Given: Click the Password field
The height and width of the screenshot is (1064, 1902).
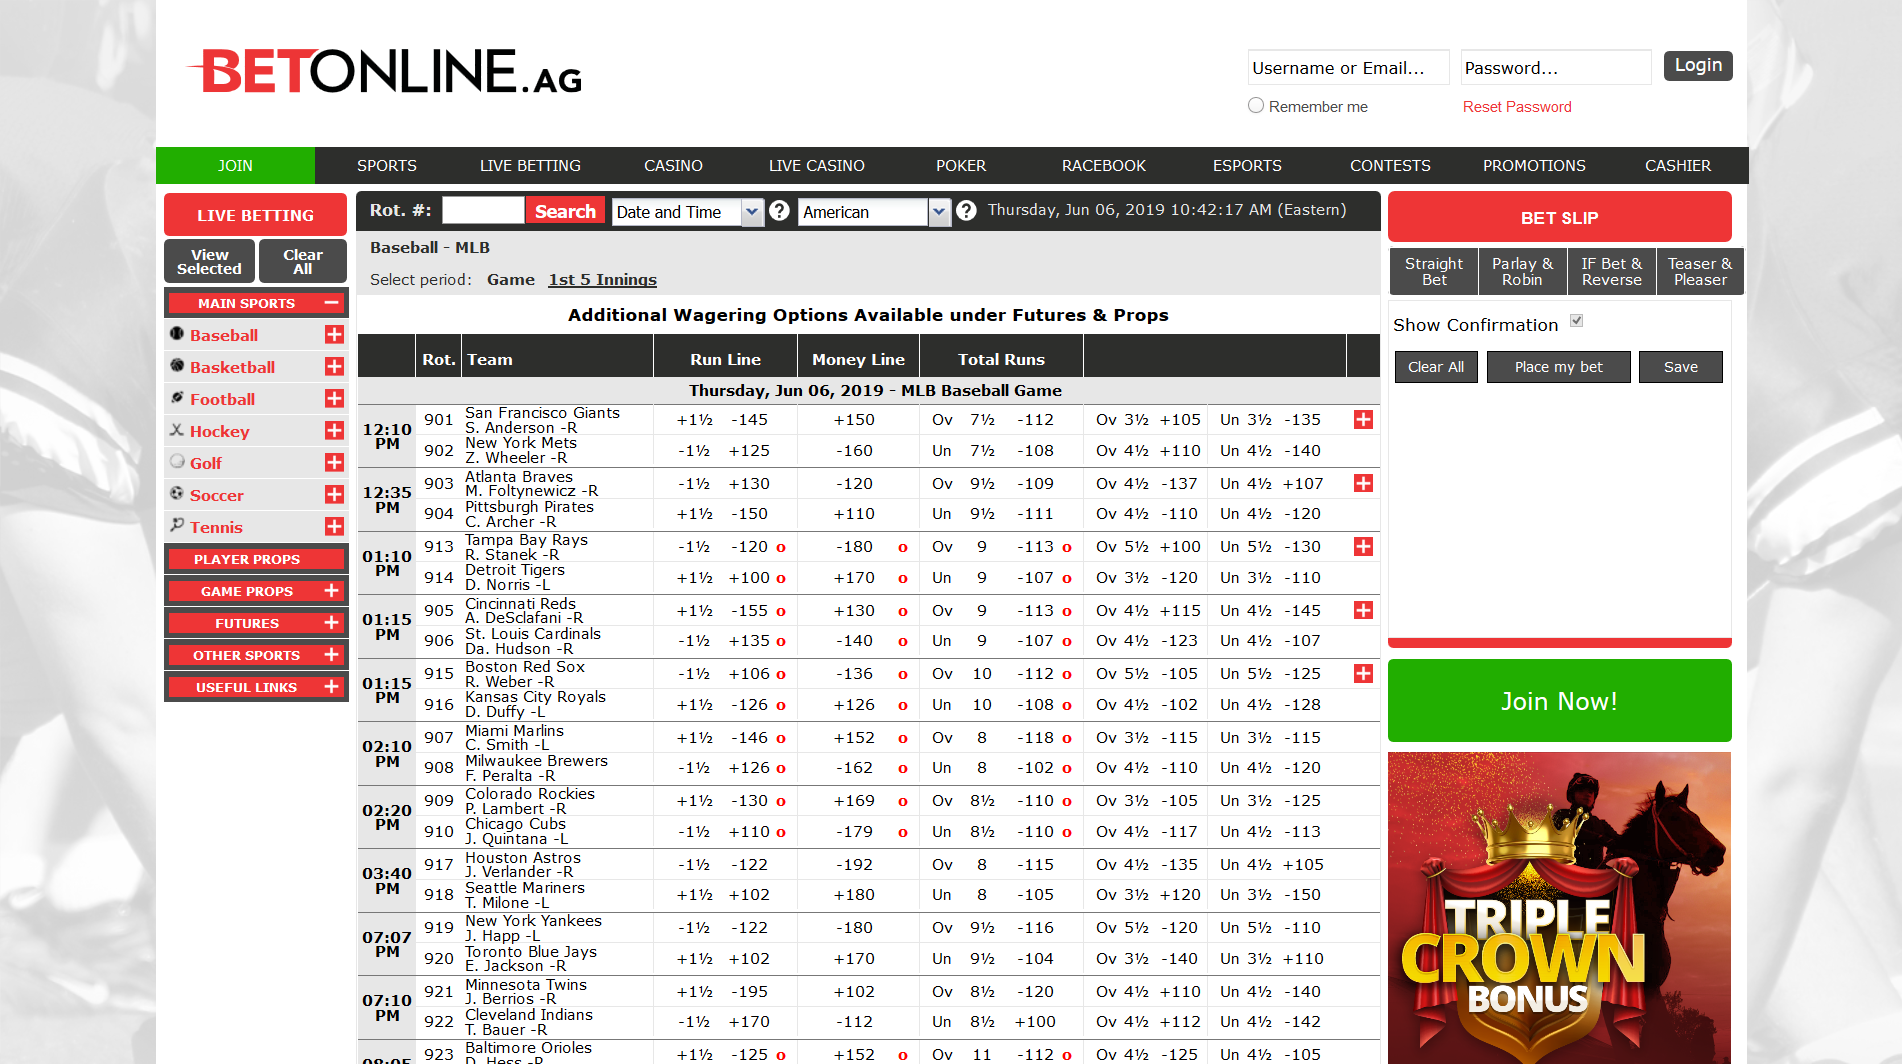Looking at the screenshot, I should (1556, 67).
